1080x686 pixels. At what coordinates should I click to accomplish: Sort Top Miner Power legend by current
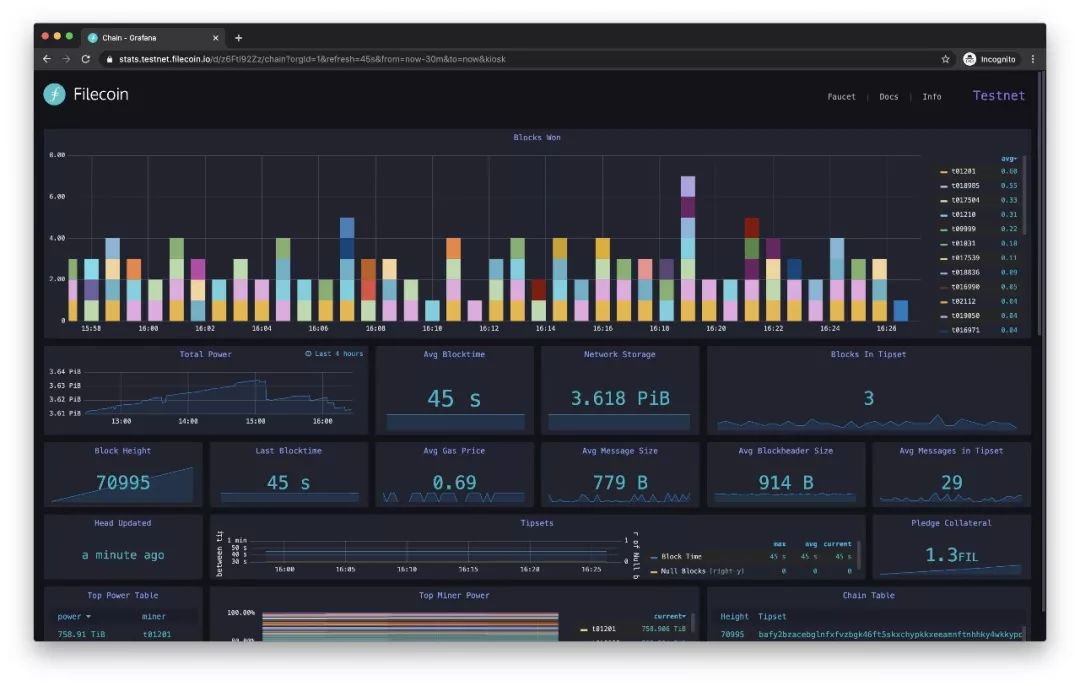pos(669,616)
